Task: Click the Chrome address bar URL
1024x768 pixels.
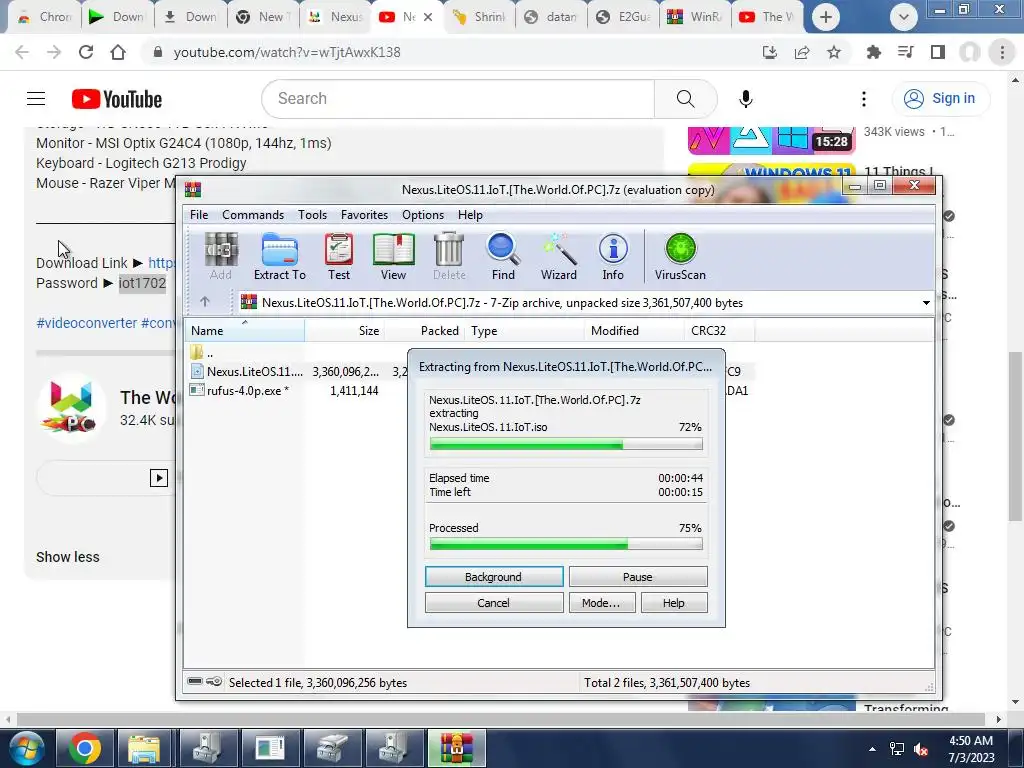Action: click(287, 52)
